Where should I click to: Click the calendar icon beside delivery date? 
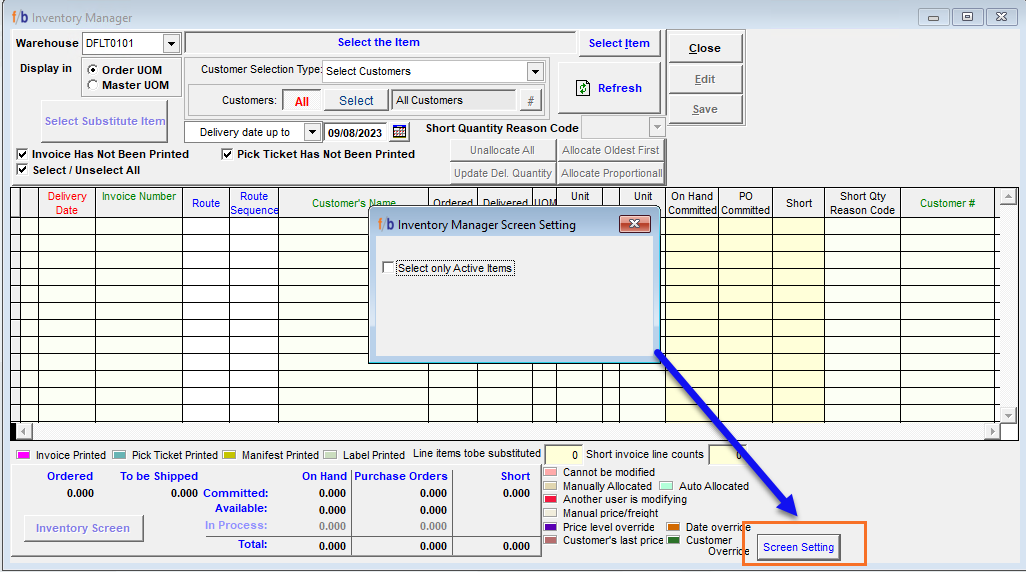point(400,132)
